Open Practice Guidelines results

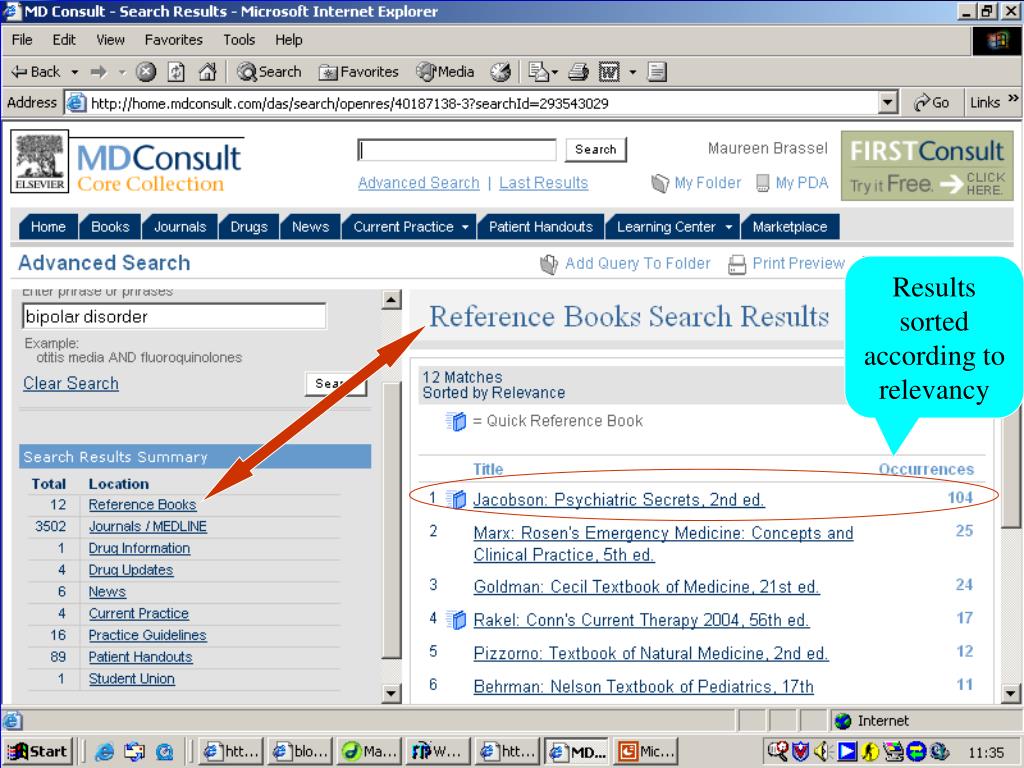tap(148, 635)
